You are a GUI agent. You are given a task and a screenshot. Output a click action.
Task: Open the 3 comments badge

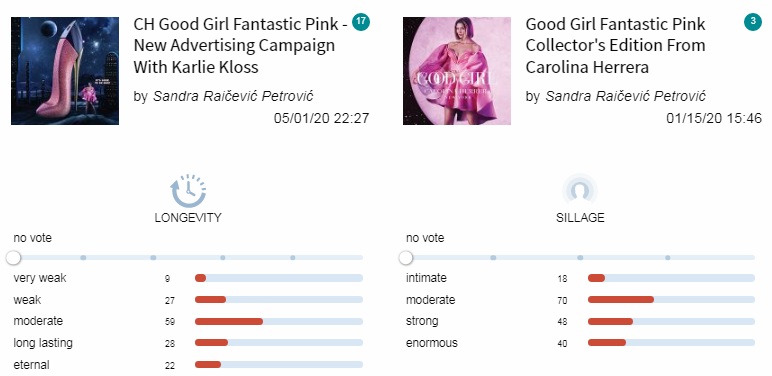tap(753, 22)
